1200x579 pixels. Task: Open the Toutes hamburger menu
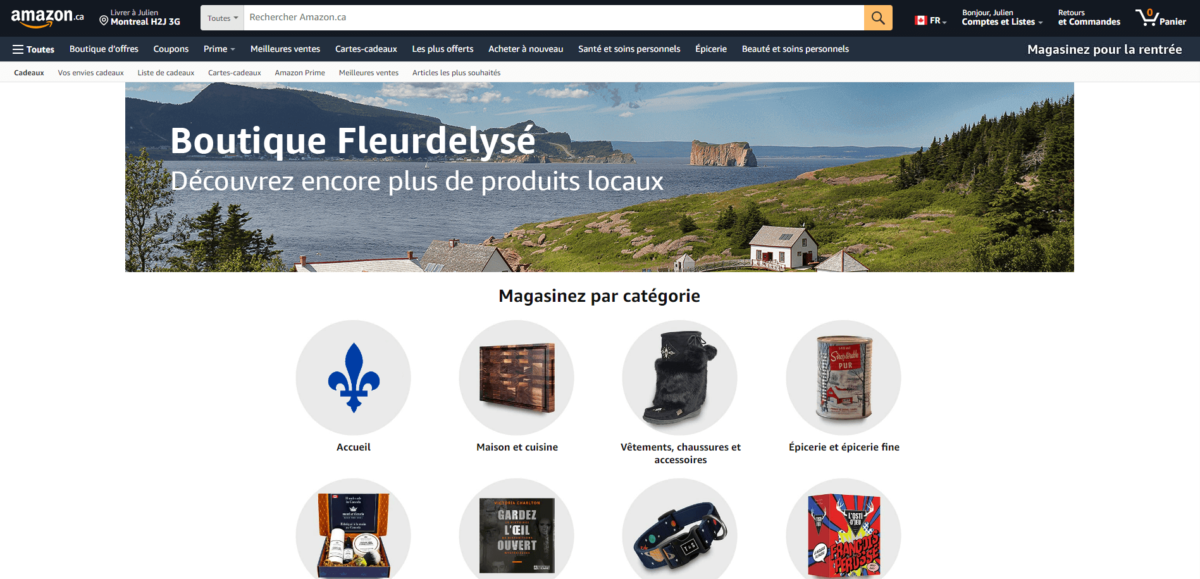(x=33, y=49)
